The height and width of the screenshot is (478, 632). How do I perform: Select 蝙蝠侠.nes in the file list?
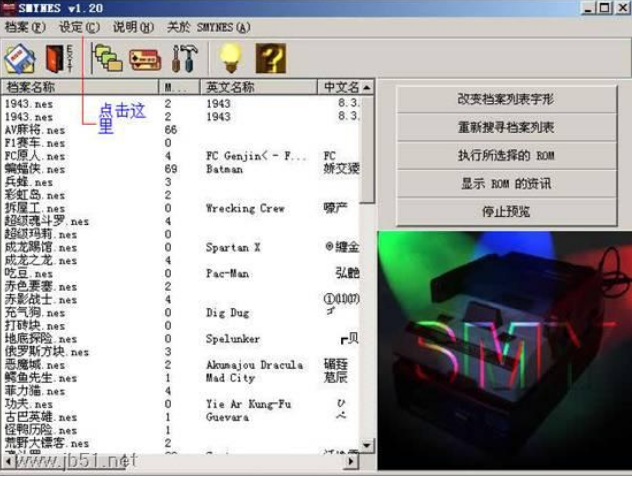pos(35,169)
